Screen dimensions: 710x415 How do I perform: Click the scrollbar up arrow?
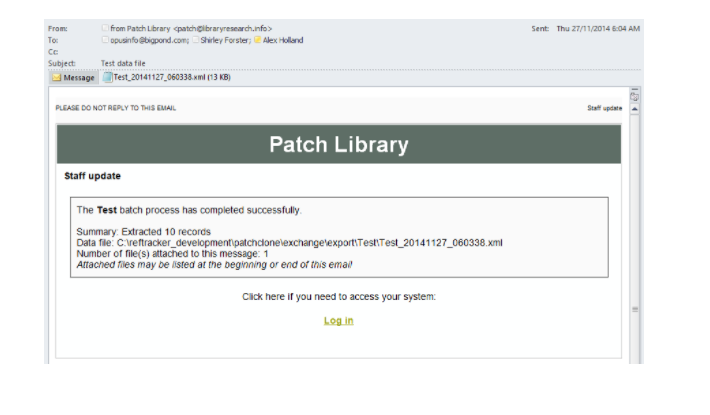pyautogui.click(x=635, y=109)
